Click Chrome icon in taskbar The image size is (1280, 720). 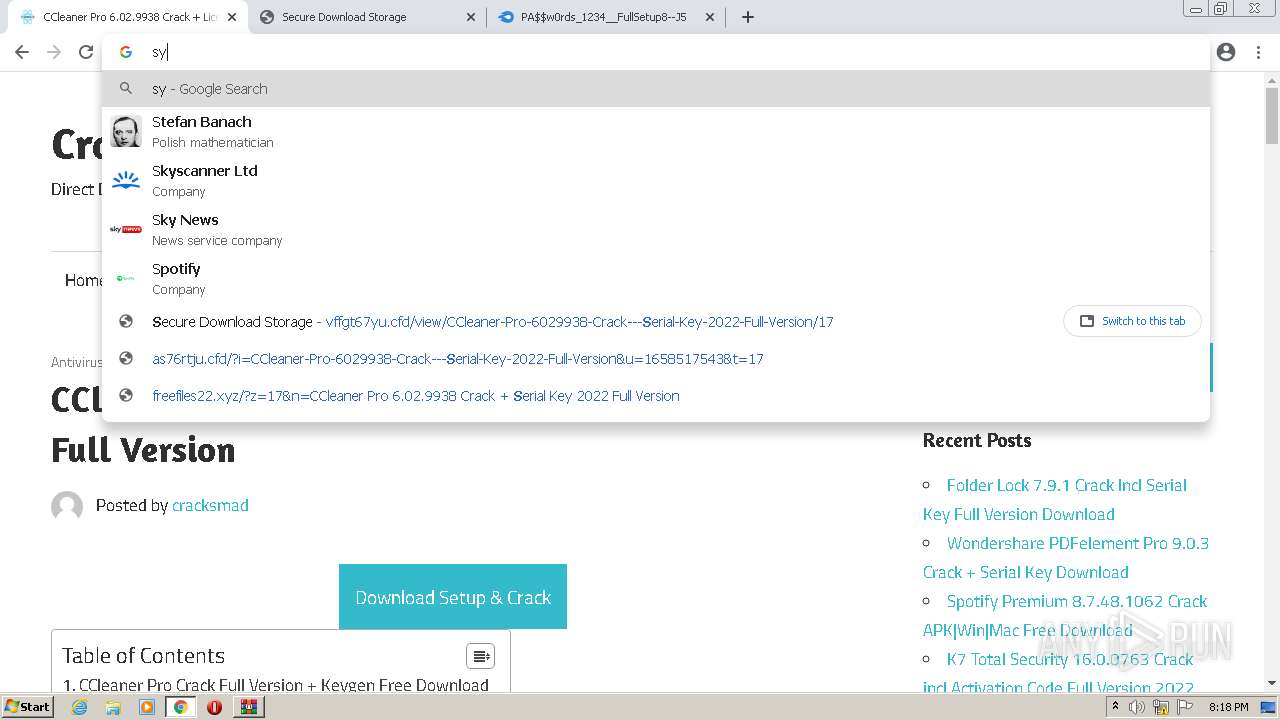click(x=180, y=707)
